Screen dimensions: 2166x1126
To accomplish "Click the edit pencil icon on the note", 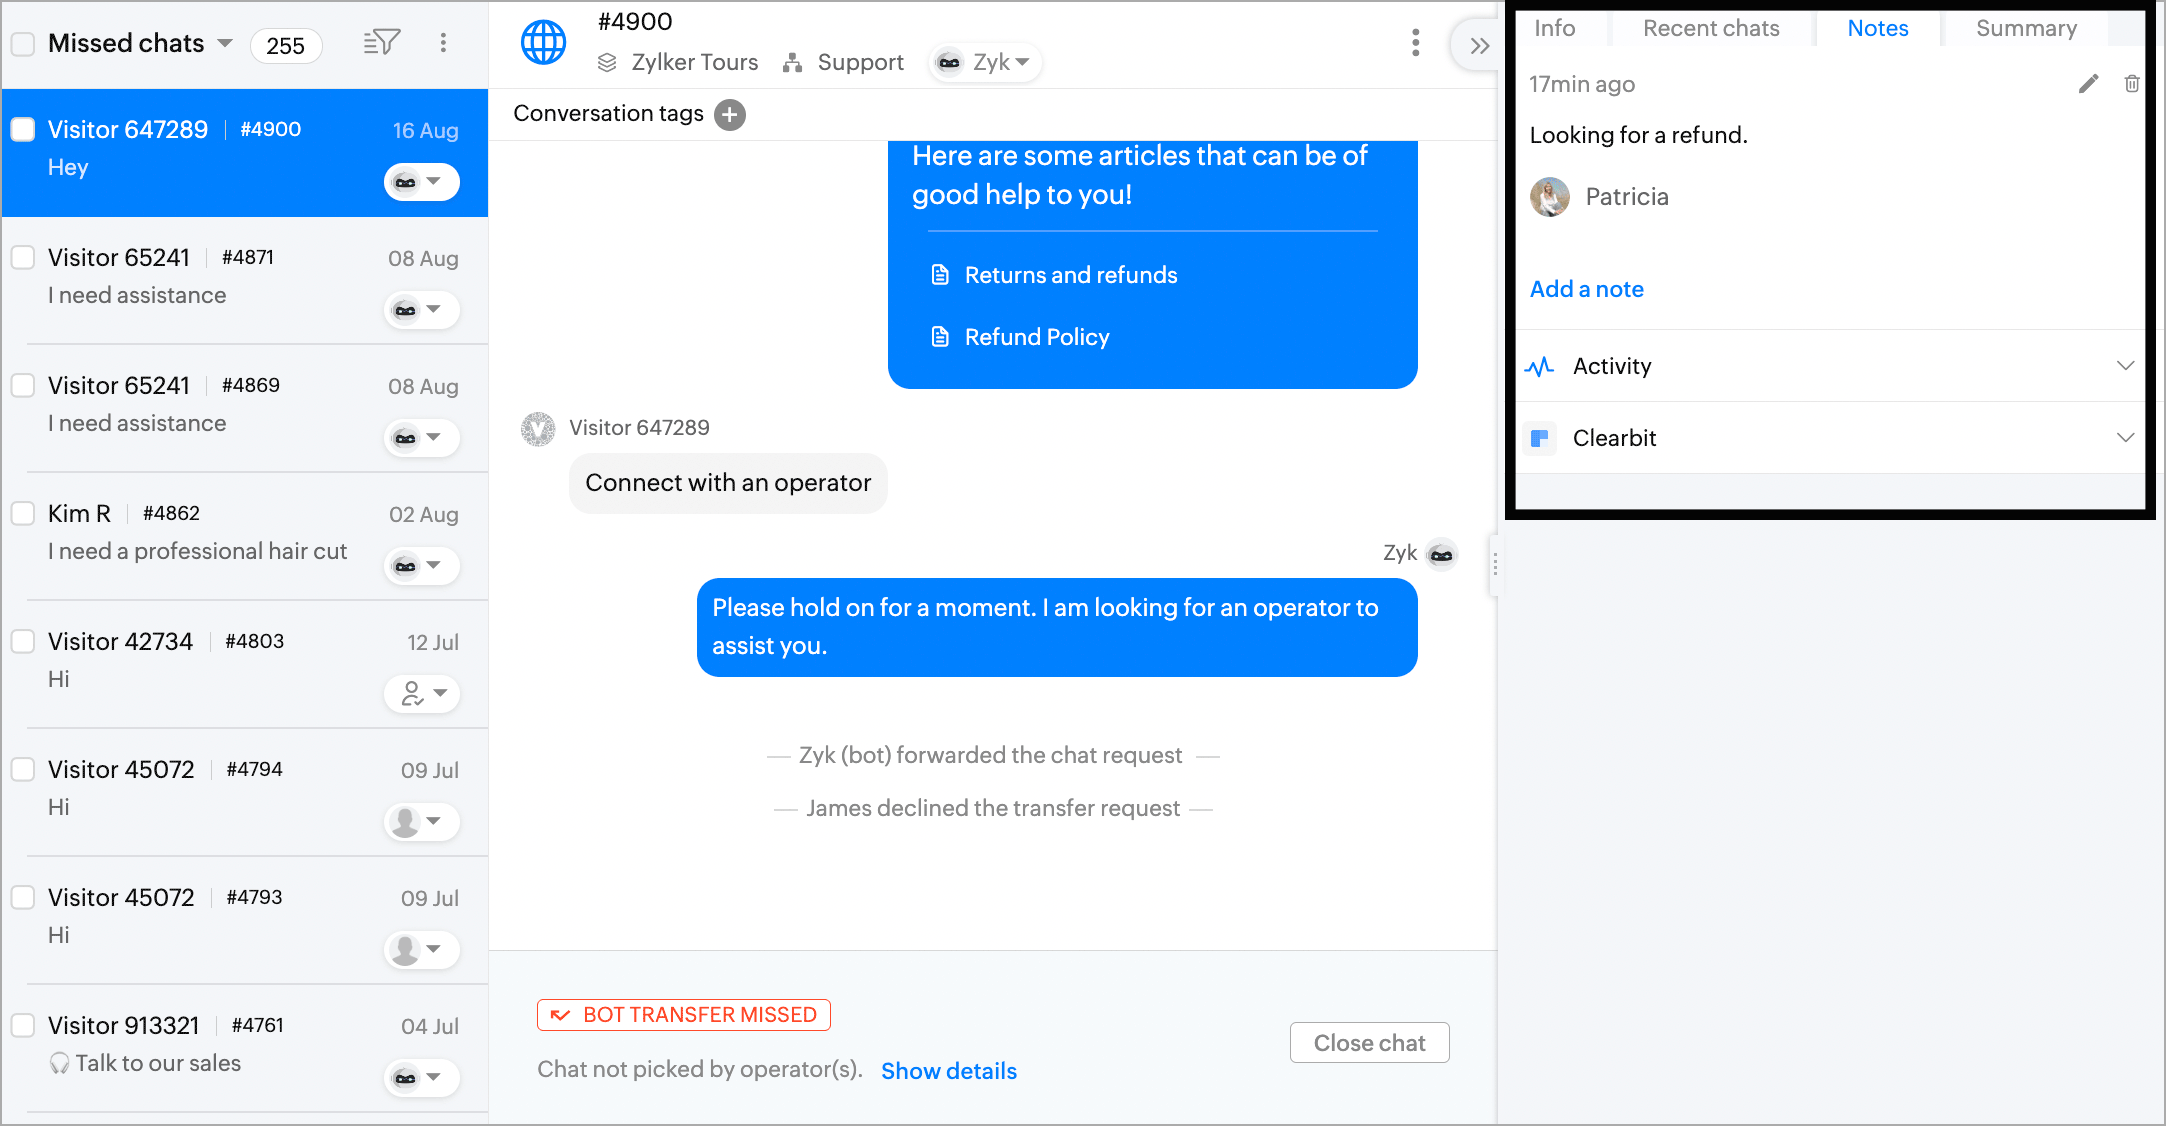I will pyautogui.click(x=2088, y=84).
